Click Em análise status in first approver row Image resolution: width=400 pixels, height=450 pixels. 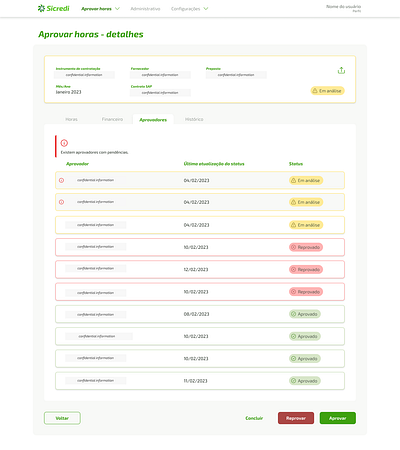[306, 180]
